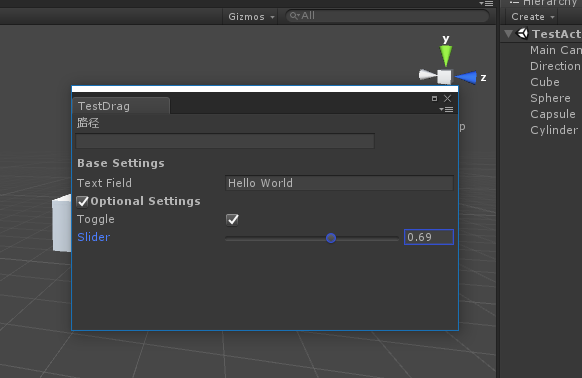Click the Hello World text field
The image size is (582, 378).
(339, 183)
